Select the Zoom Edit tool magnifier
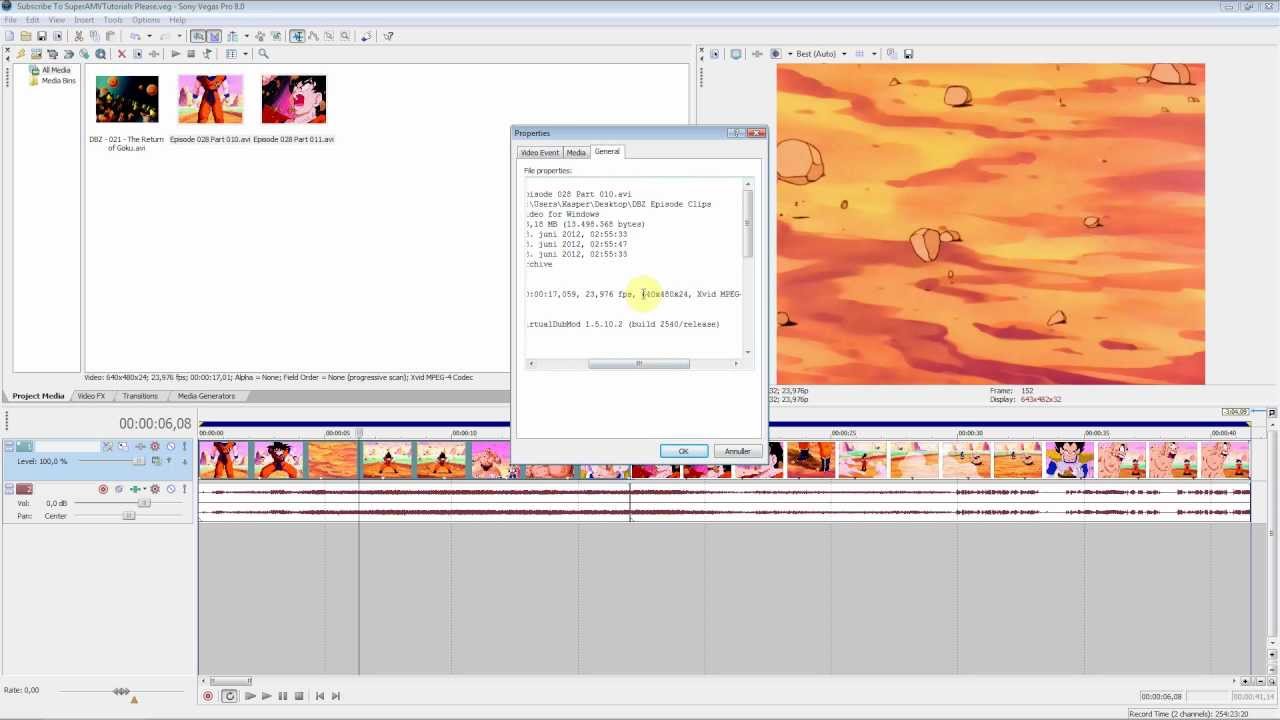This screenshot has height=720, width=1280. click(345, 36)
